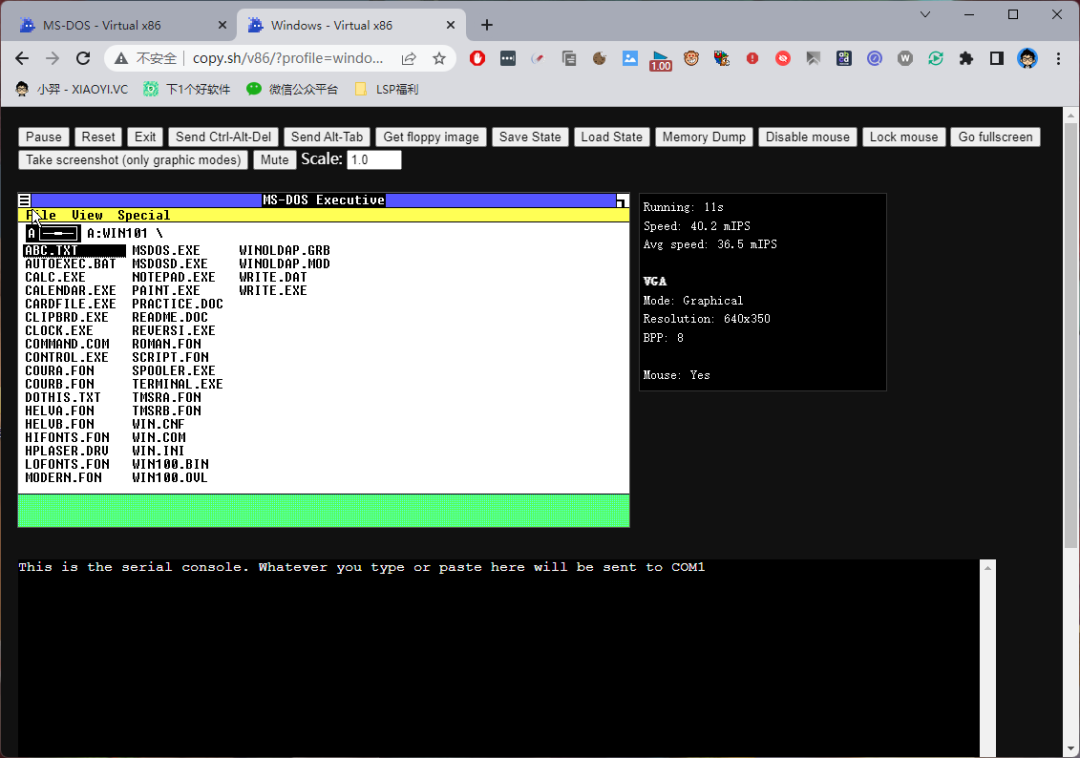The image size is (1080, 758).
Task: Click the bookmark star in the address bar
Action: pyautogui.click(x=437, y=59)
